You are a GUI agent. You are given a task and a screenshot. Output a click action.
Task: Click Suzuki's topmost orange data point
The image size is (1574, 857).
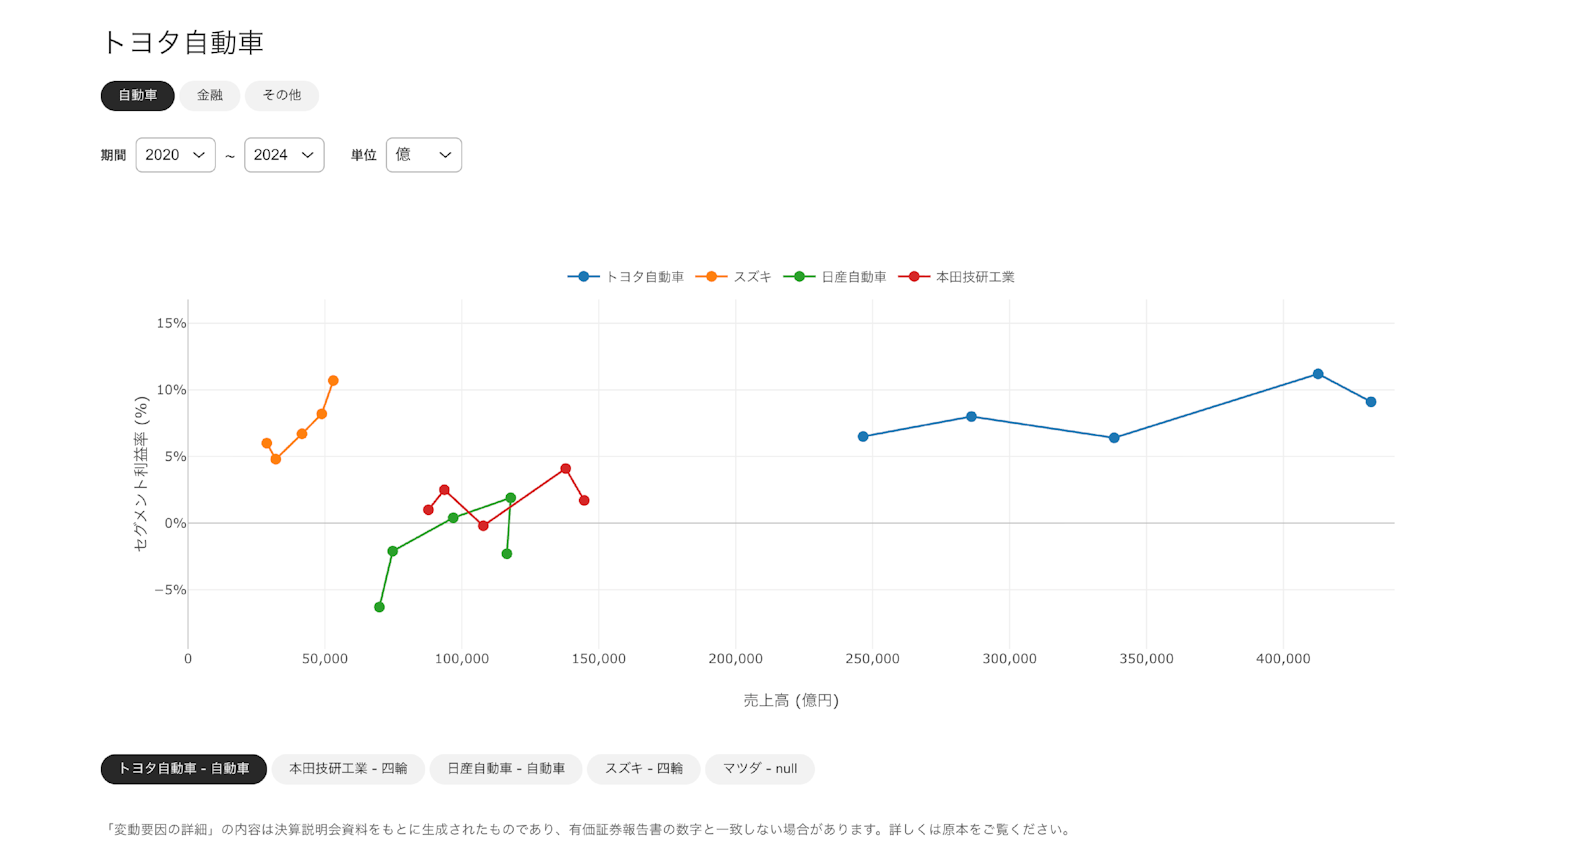click(x=333, y=381)
